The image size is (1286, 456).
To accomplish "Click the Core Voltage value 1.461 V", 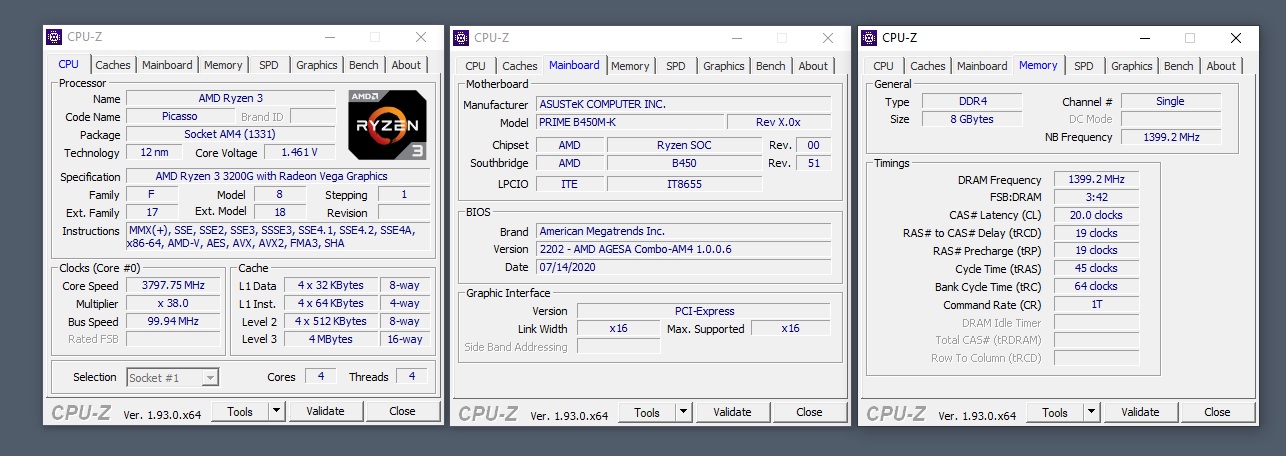I will [x=299, y=153].
